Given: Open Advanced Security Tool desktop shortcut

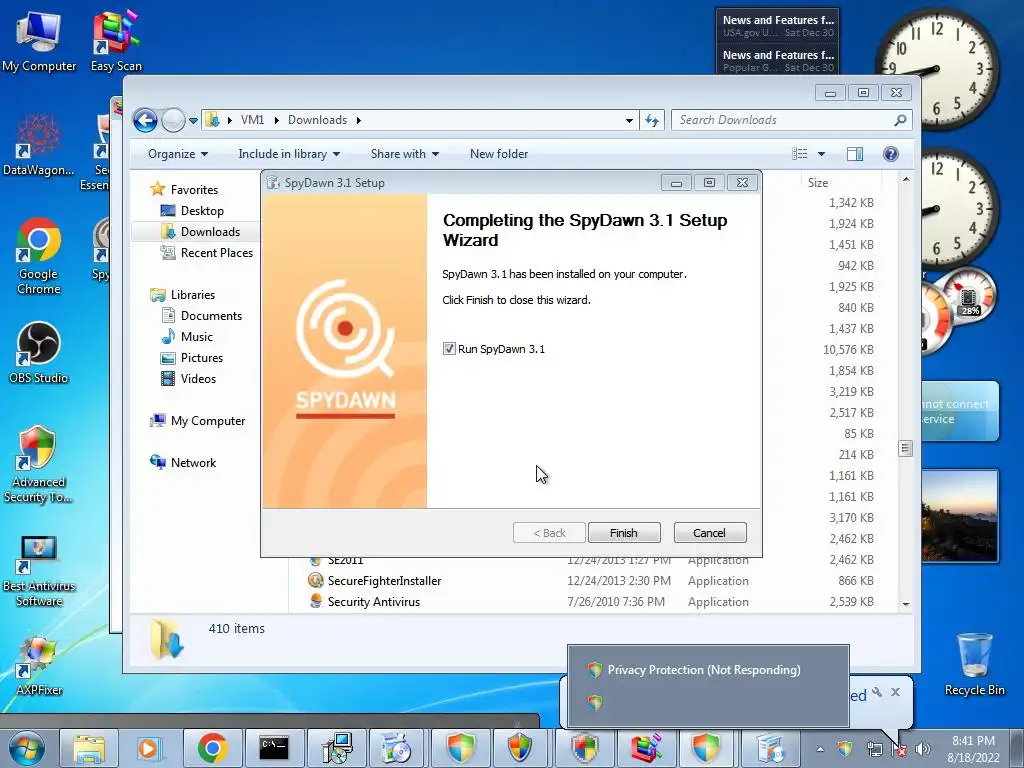Looking at the screenshot, I should pos(39,464).
